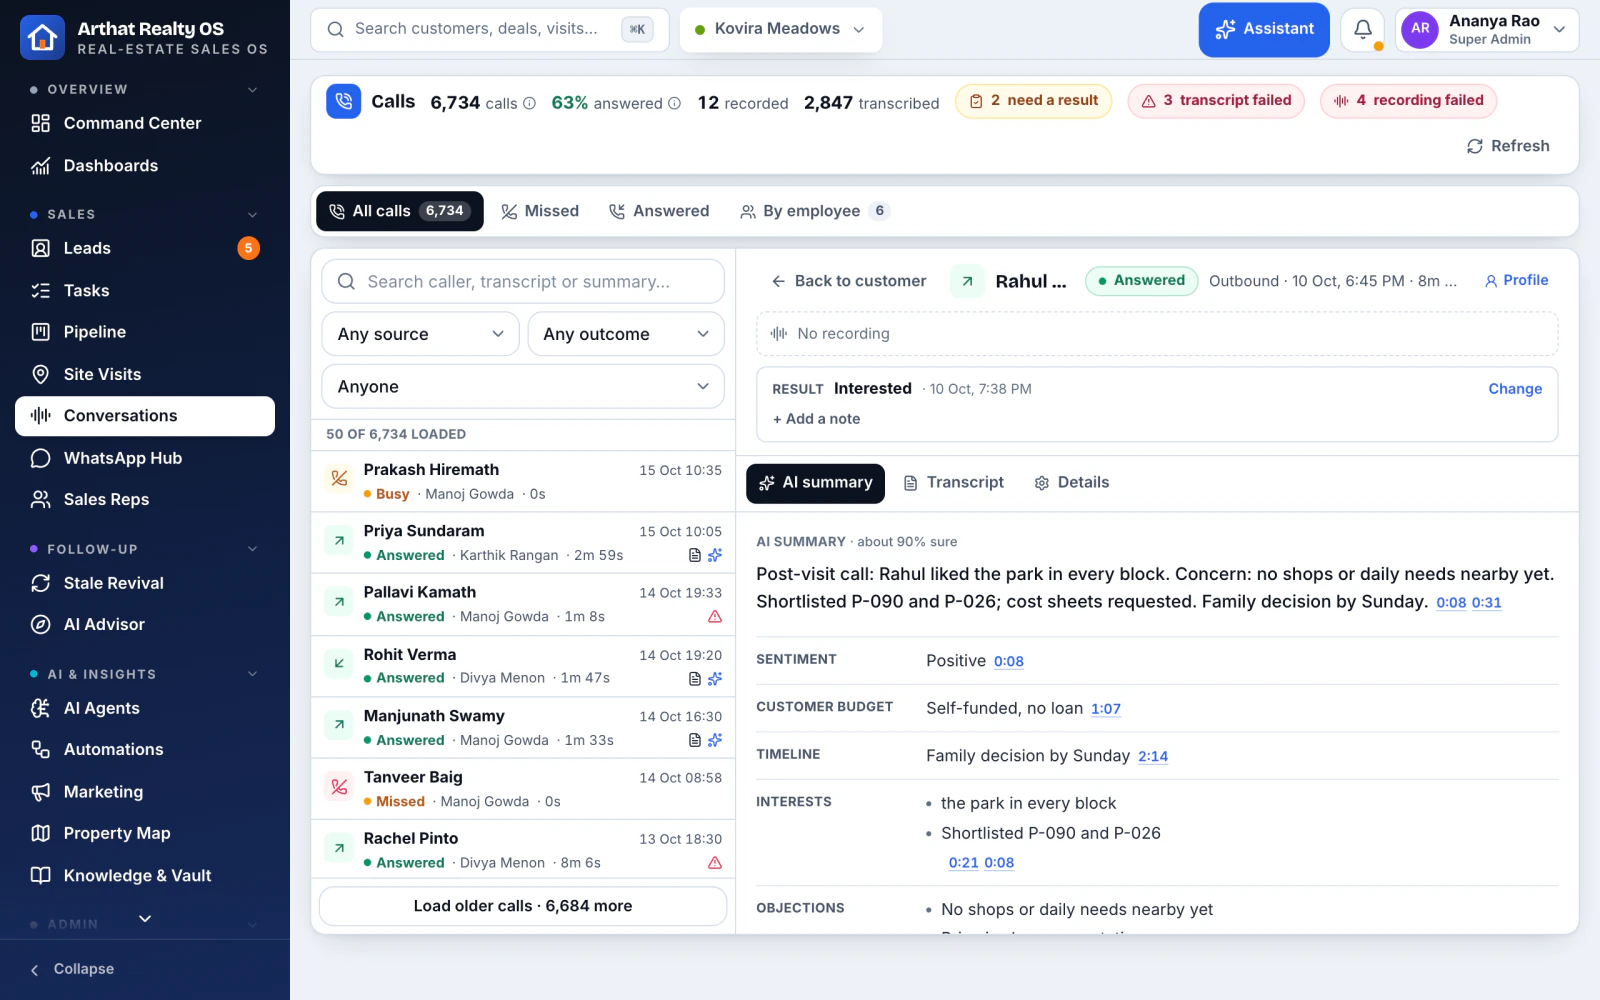The width and height of the screenshot is (1600, 1000).
Task: Click the Refresh button
Action: pyautogui.click(x=1508, y=146)
